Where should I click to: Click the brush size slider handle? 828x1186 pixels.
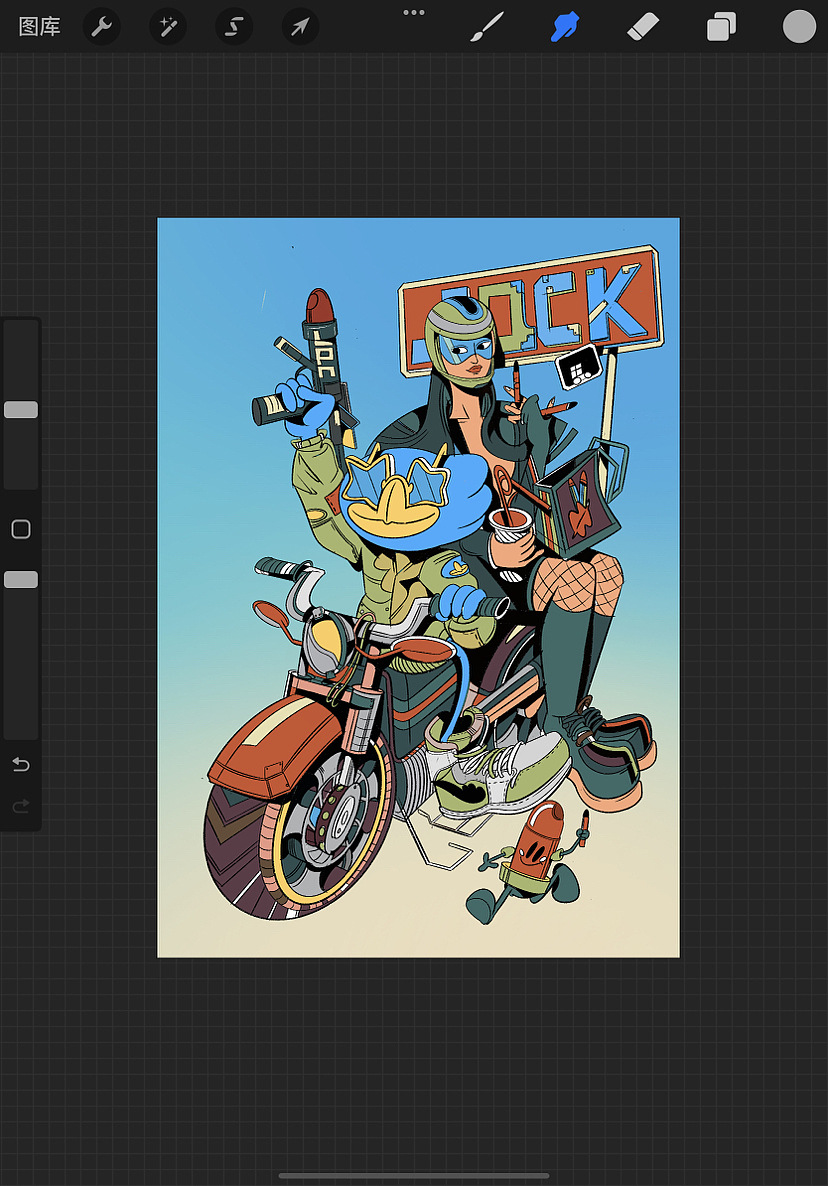[x=21, y=409]
